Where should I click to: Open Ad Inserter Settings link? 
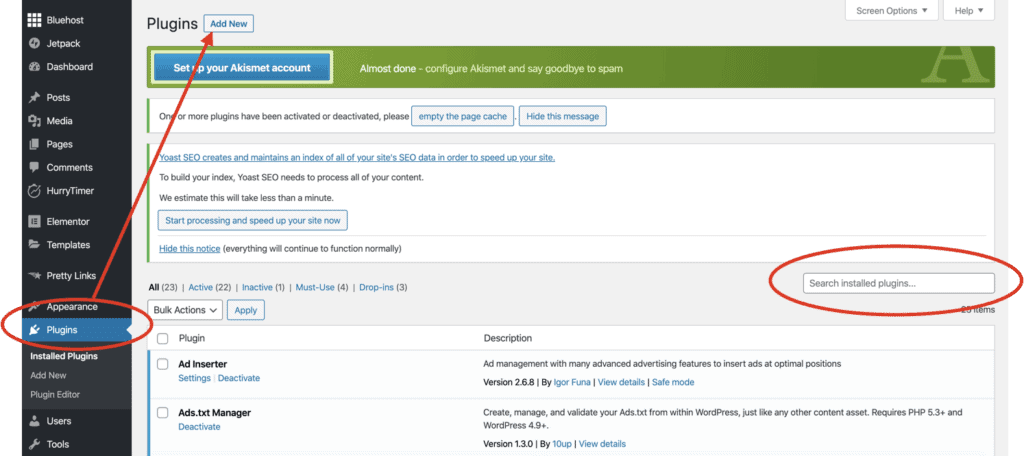tap(195, 378)
